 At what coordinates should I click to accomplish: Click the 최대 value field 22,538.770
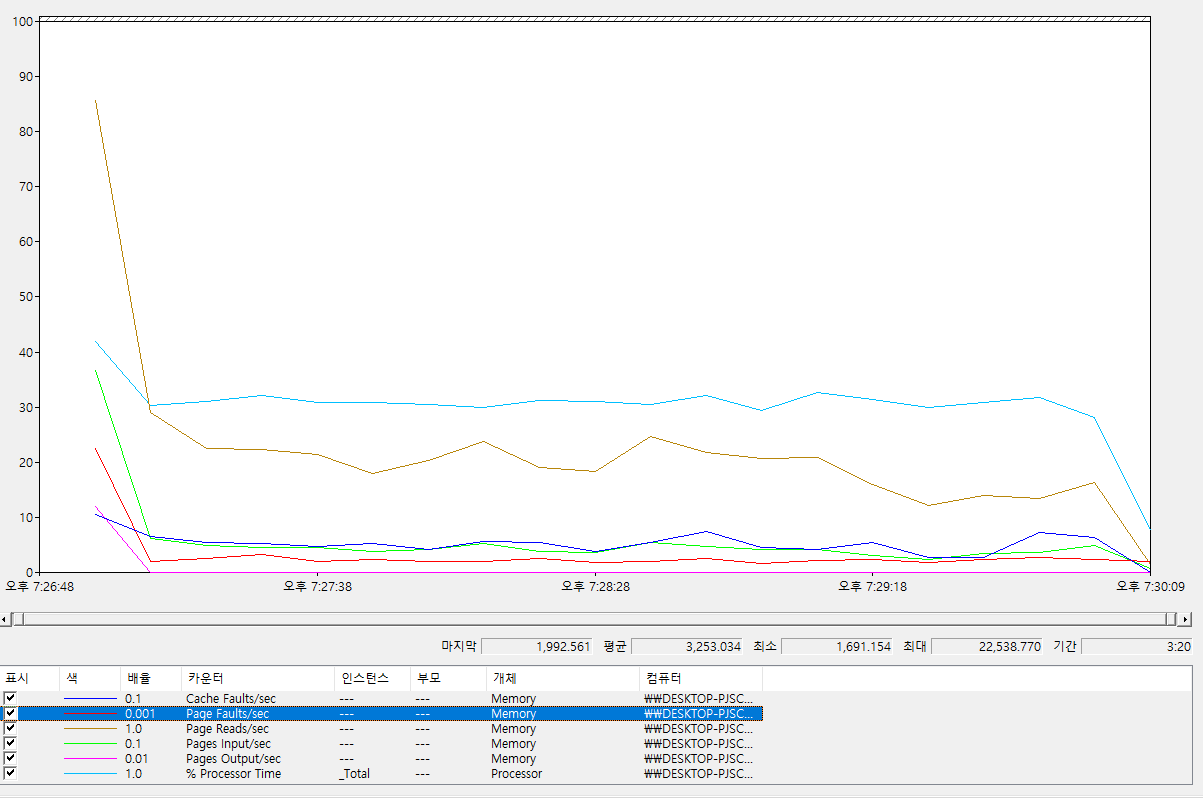pos(987,647)
